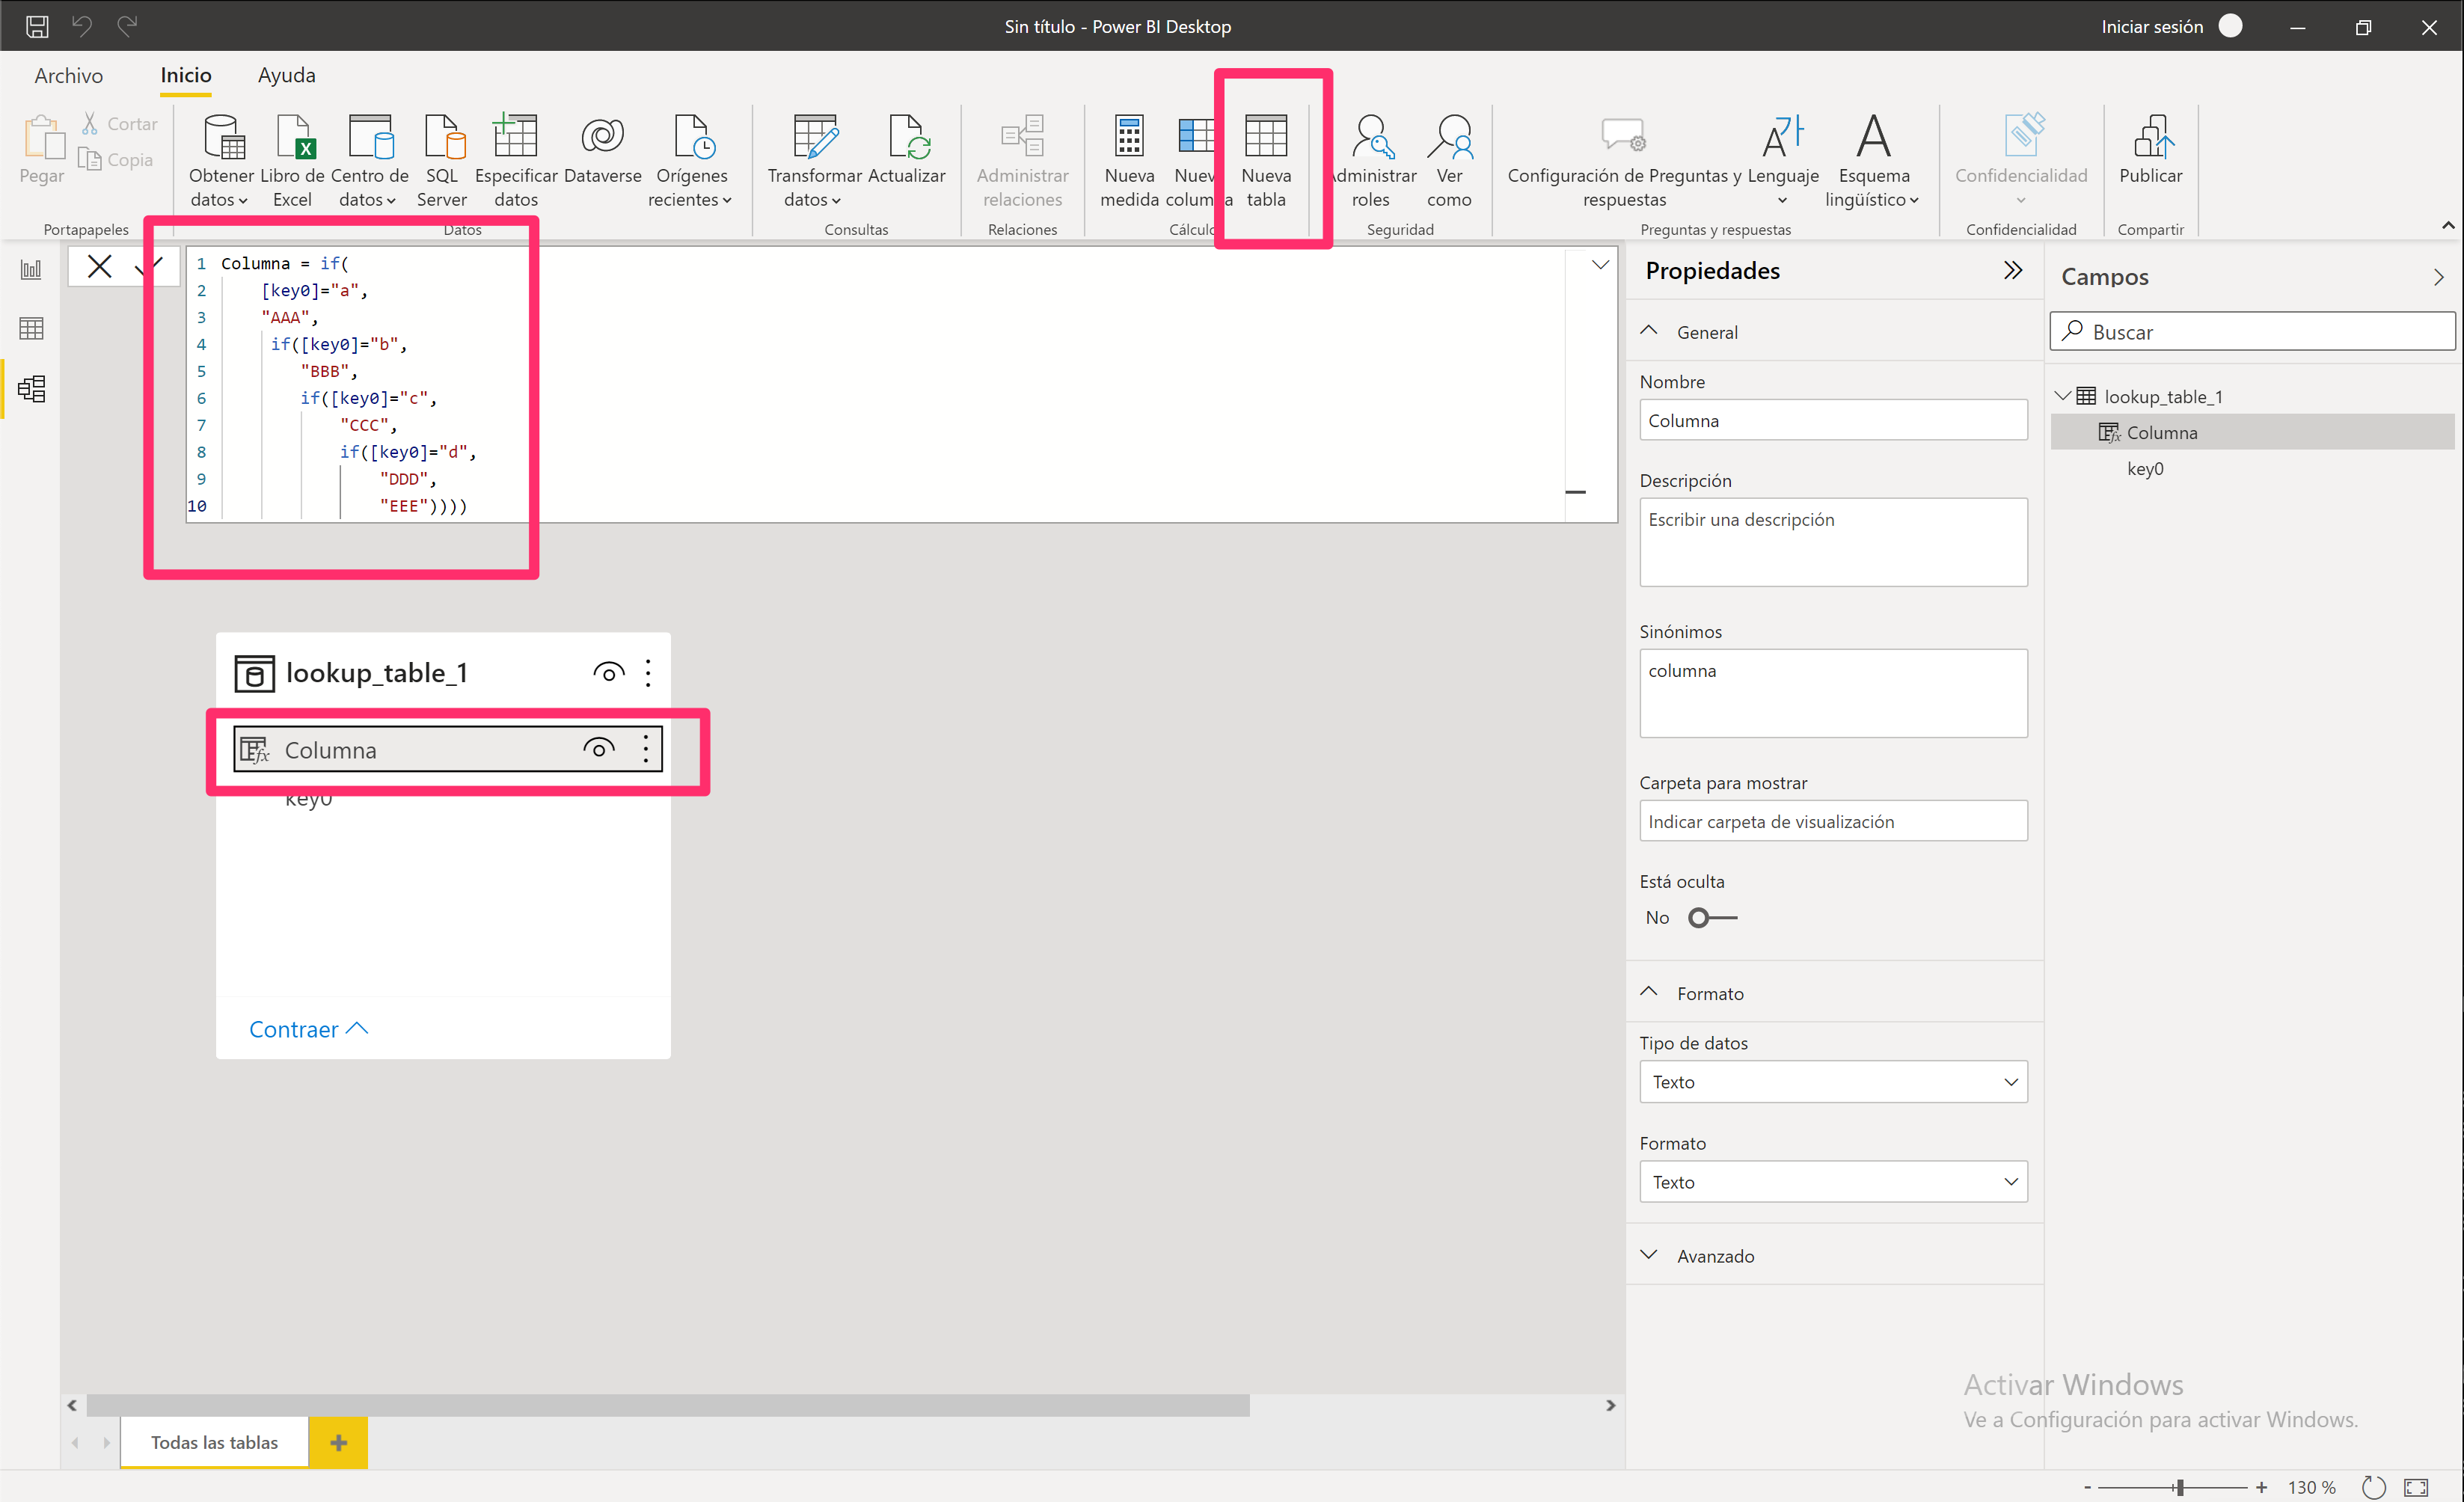Click Nueva medida icon
The width and height of the screenshot is (2464, 1502).
point(1129,137)
